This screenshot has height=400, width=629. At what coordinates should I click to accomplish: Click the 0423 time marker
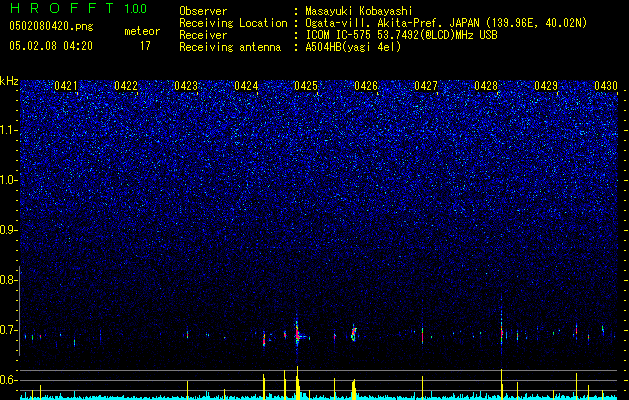point(186,86)
